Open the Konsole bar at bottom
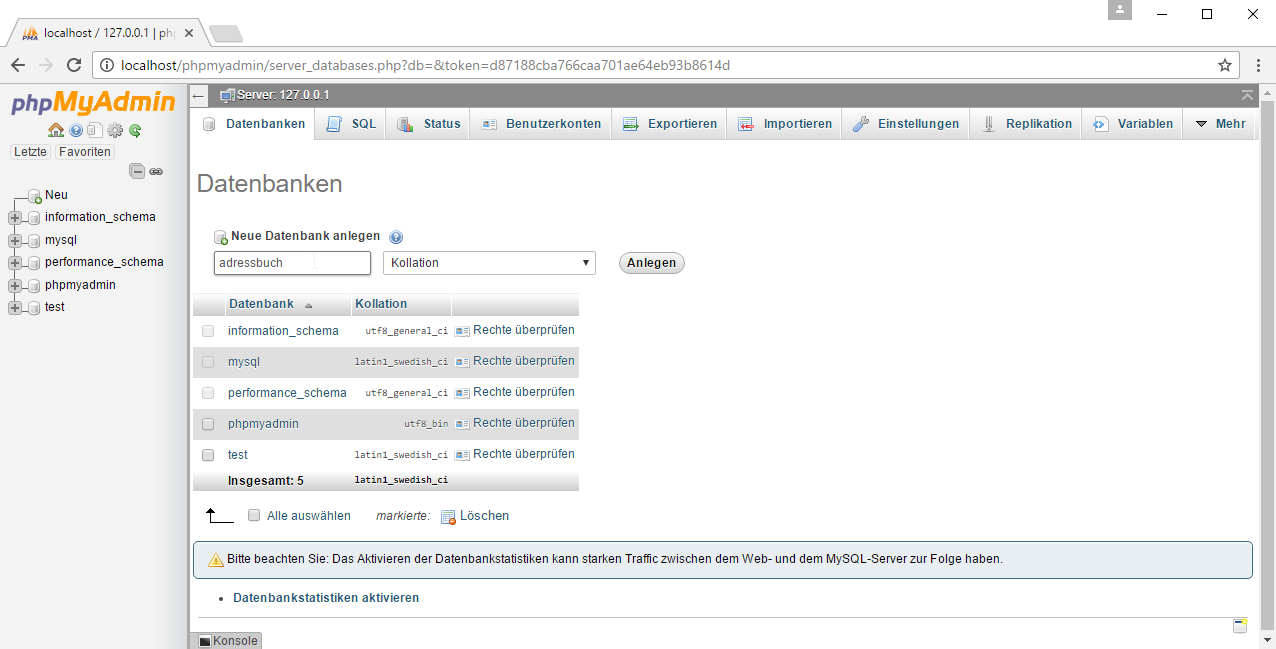The image size is (1276, 649). click(226, 641)
